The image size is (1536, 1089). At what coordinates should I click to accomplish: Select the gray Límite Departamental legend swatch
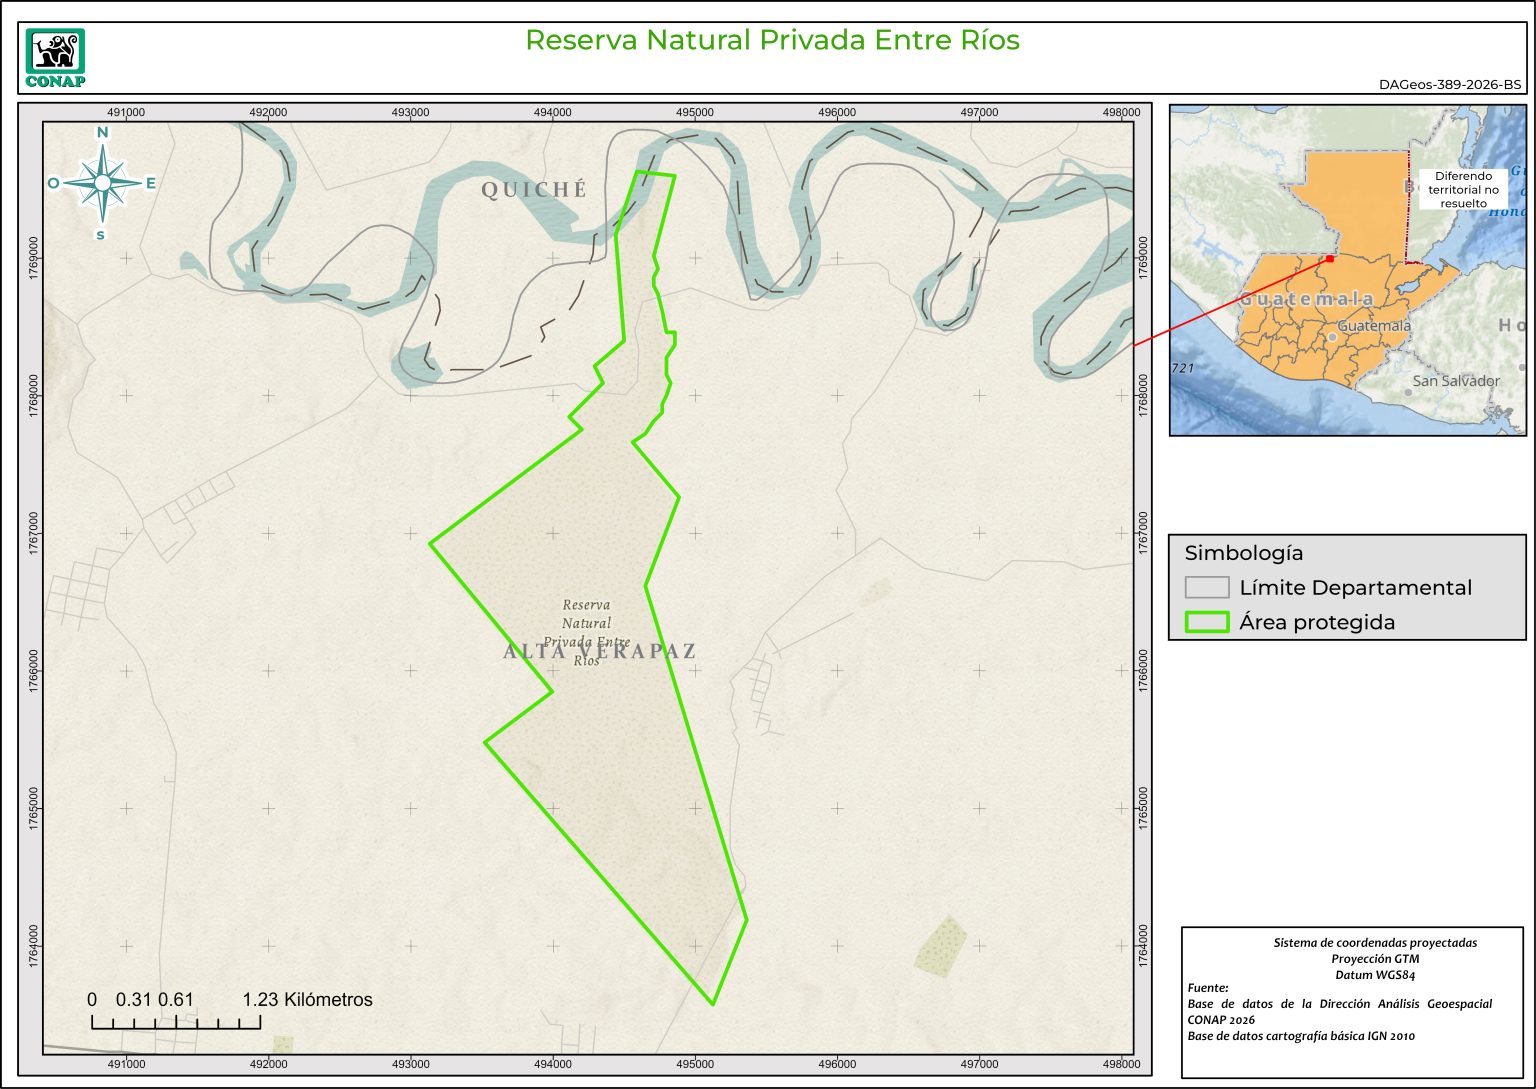point(1206,588)
